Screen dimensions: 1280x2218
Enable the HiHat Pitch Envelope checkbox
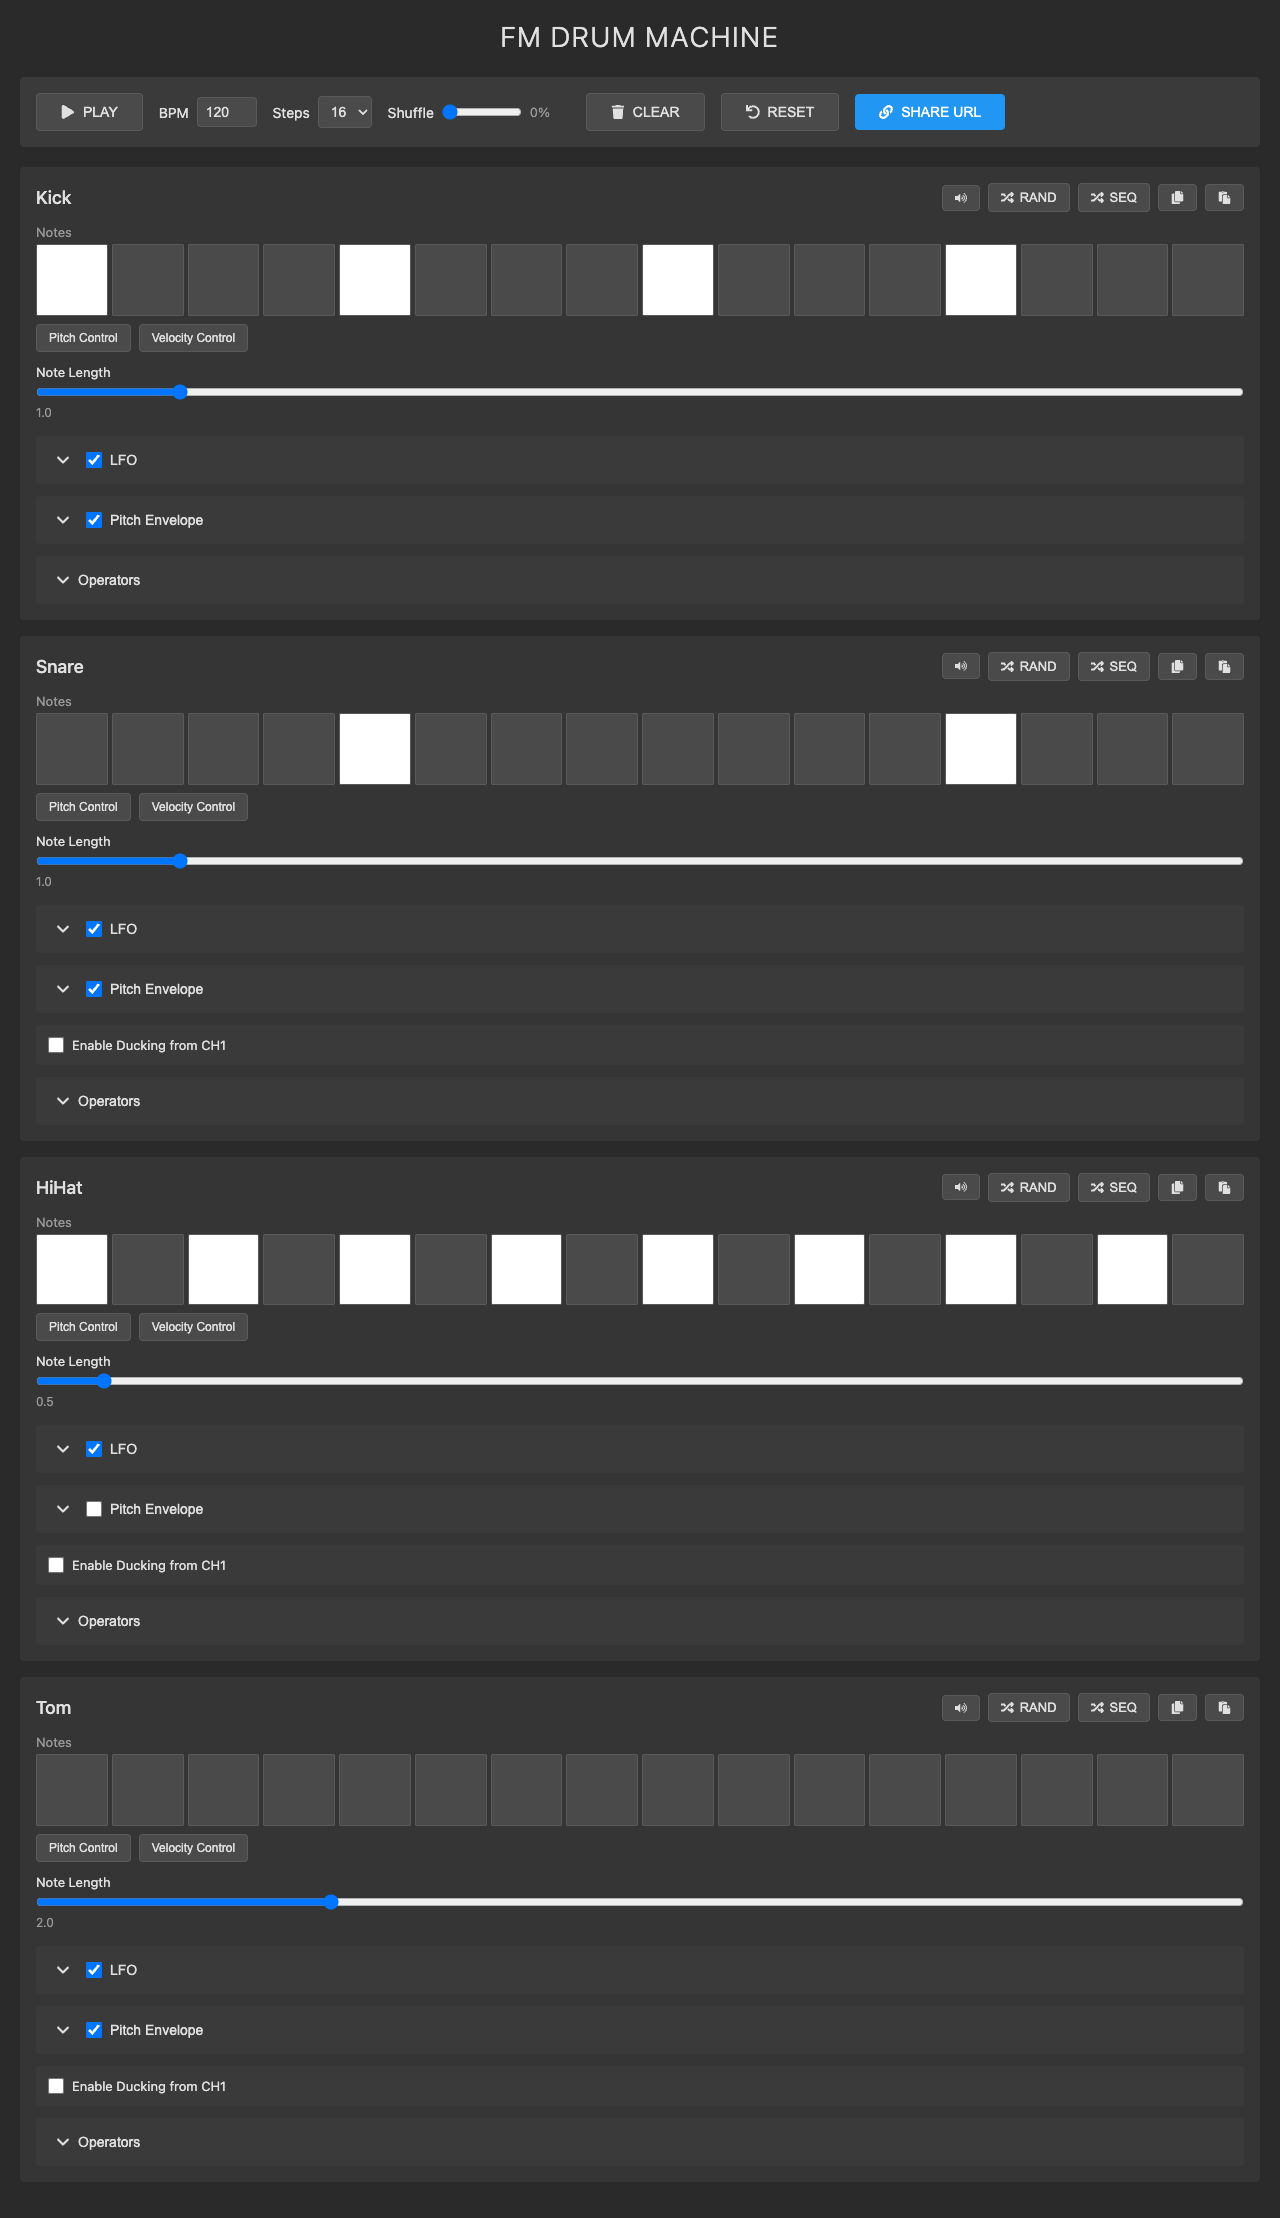pyautogui.click(x=94, y=1509)
